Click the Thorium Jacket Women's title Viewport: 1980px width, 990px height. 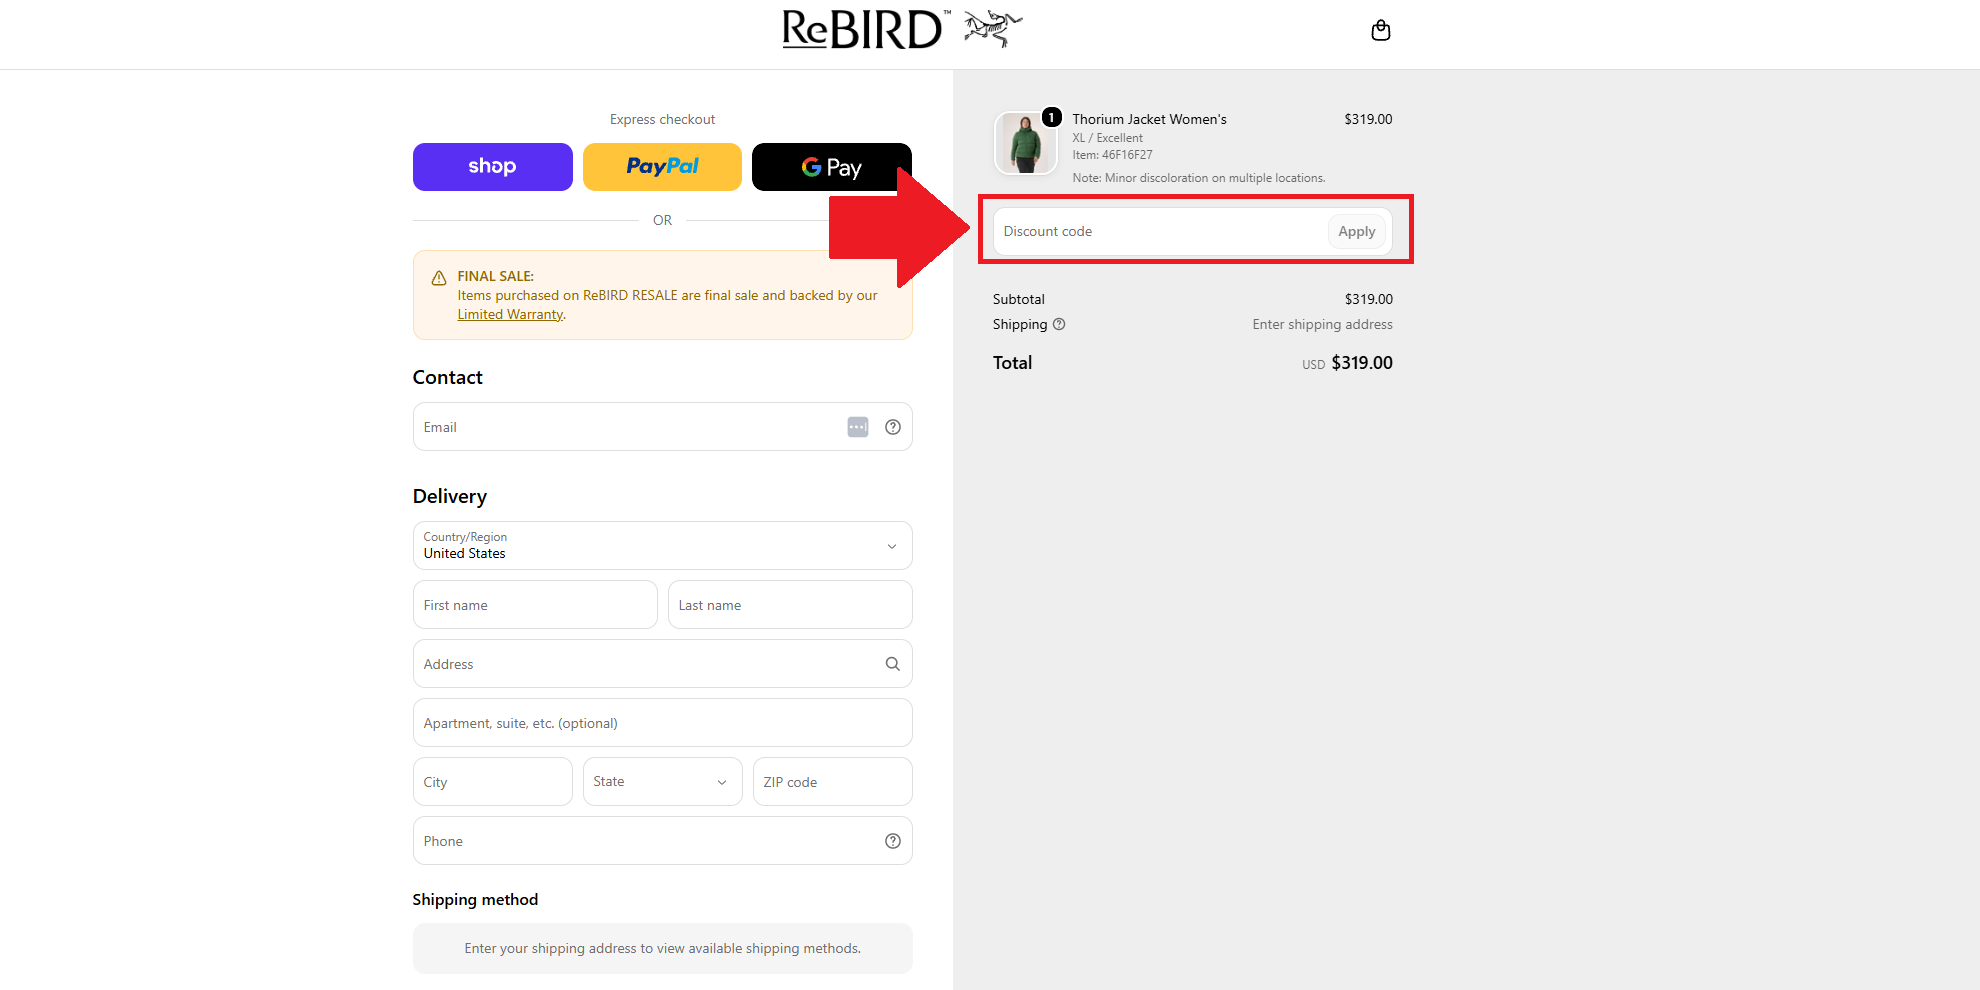tap(1149, 119)
